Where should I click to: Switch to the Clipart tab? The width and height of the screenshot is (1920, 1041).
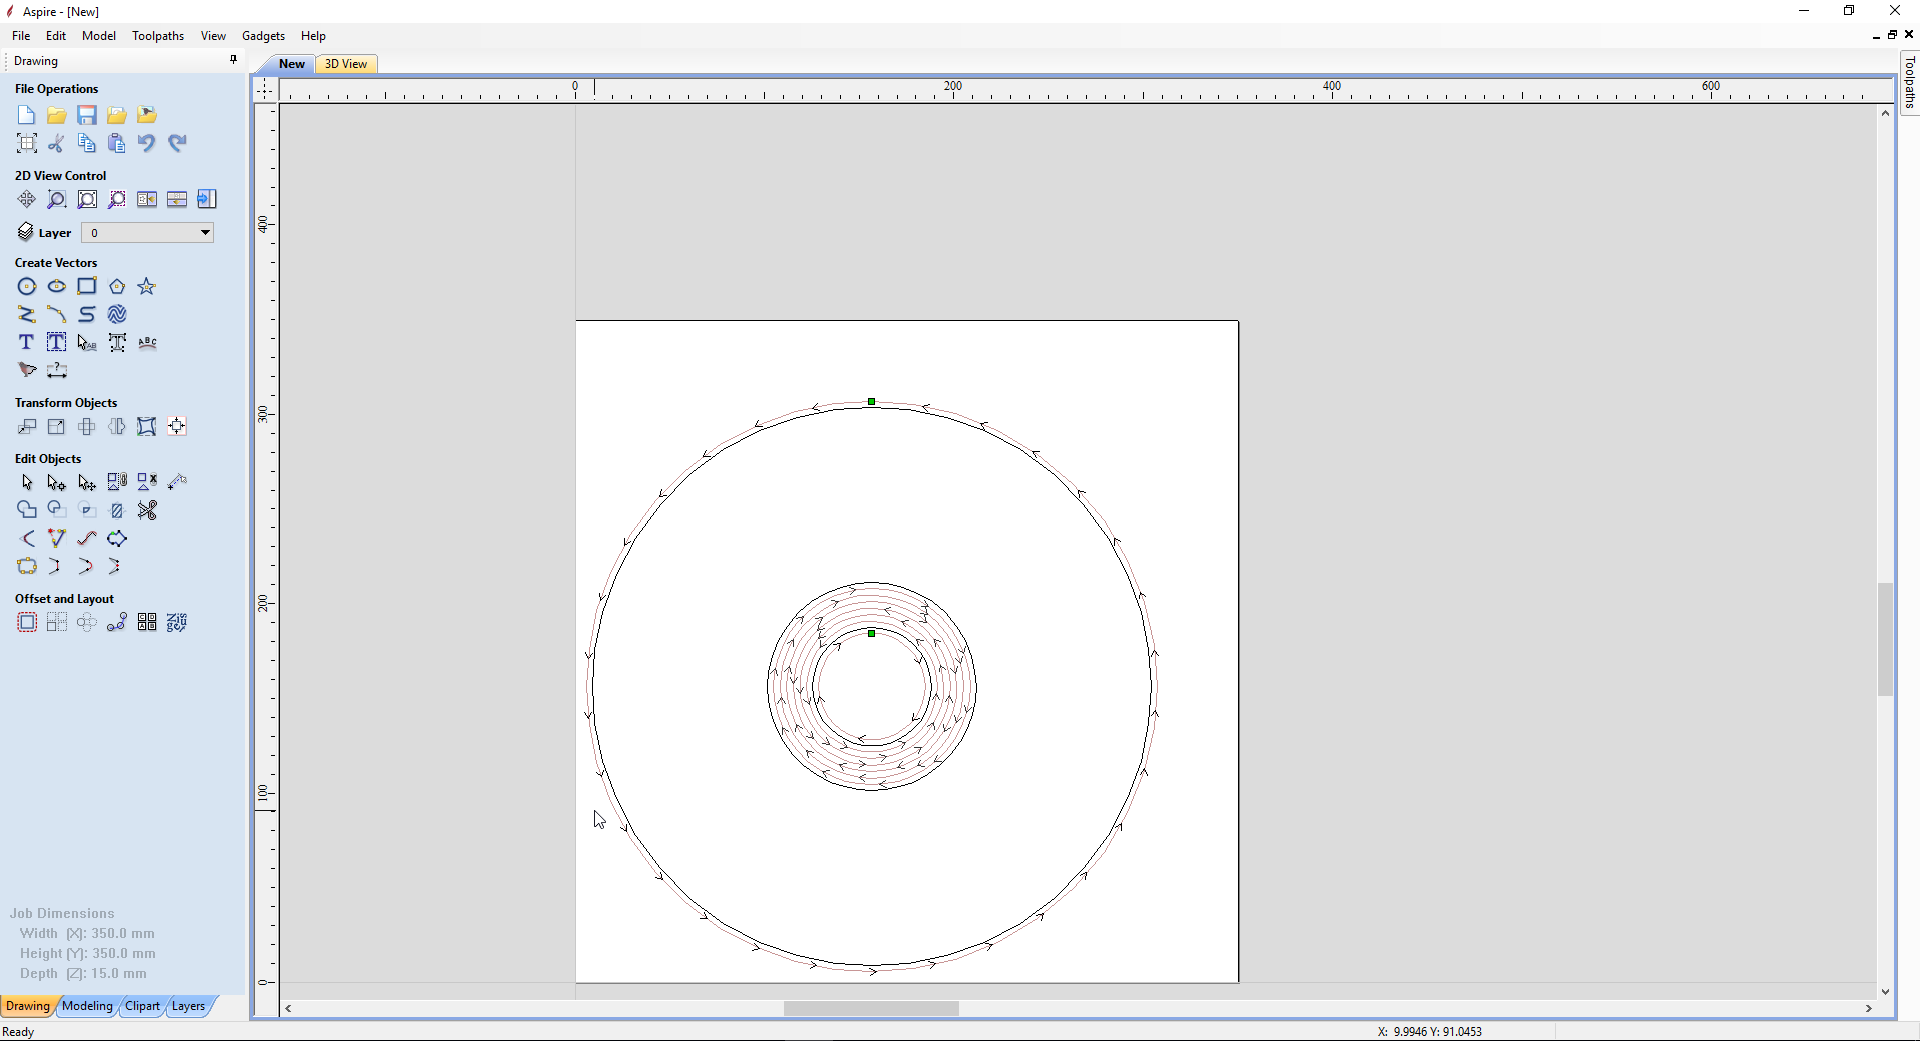click(x=142, y=1006)
